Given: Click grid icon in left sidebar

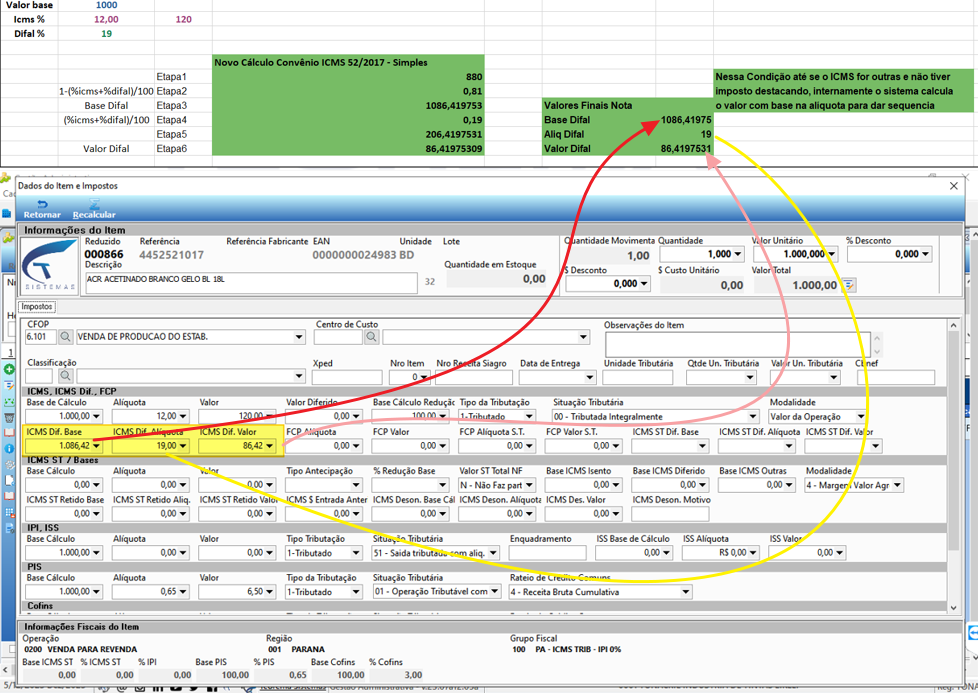Looking at the screenshot, I should [x=9, y=513].
